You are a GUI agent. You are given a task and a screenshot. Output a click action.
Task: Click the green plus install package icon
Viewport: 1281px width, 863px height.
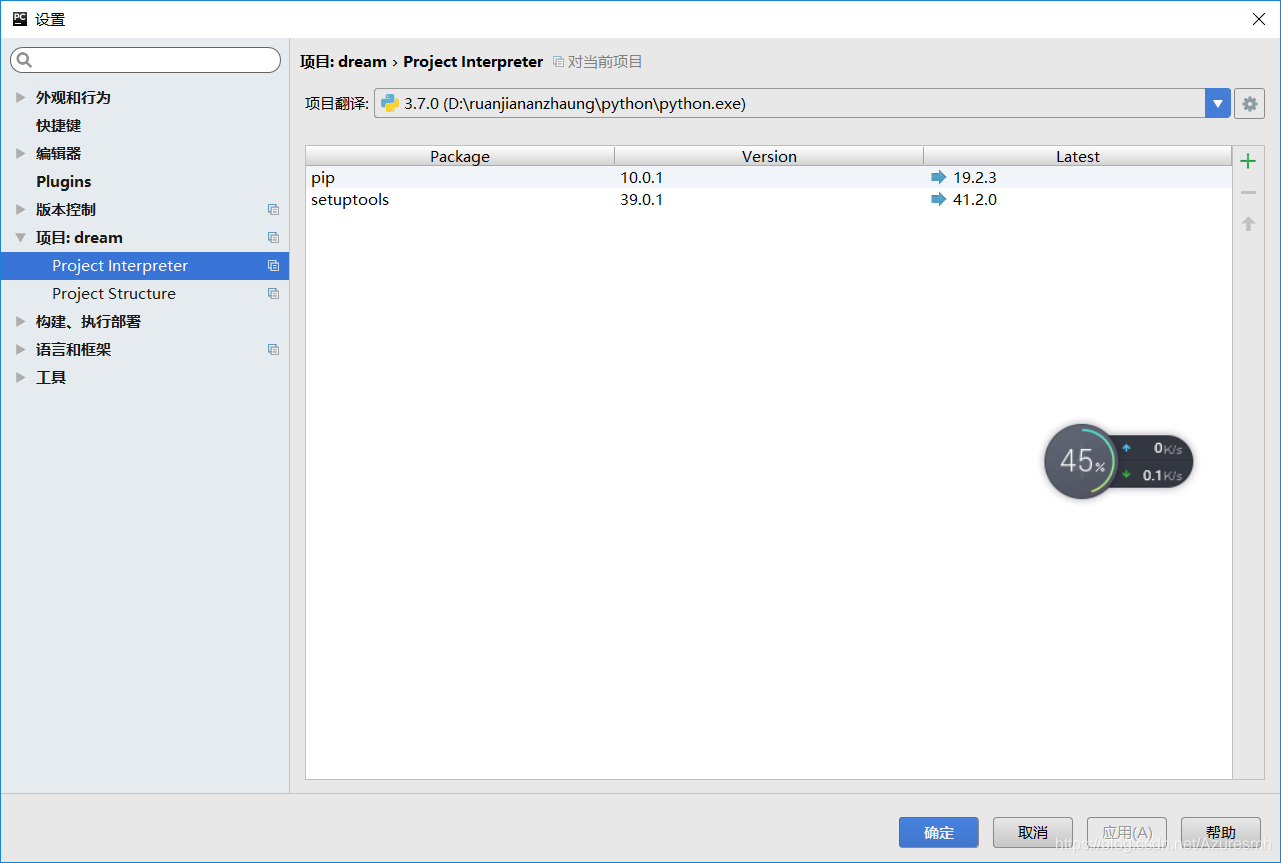pos(1248,161)
